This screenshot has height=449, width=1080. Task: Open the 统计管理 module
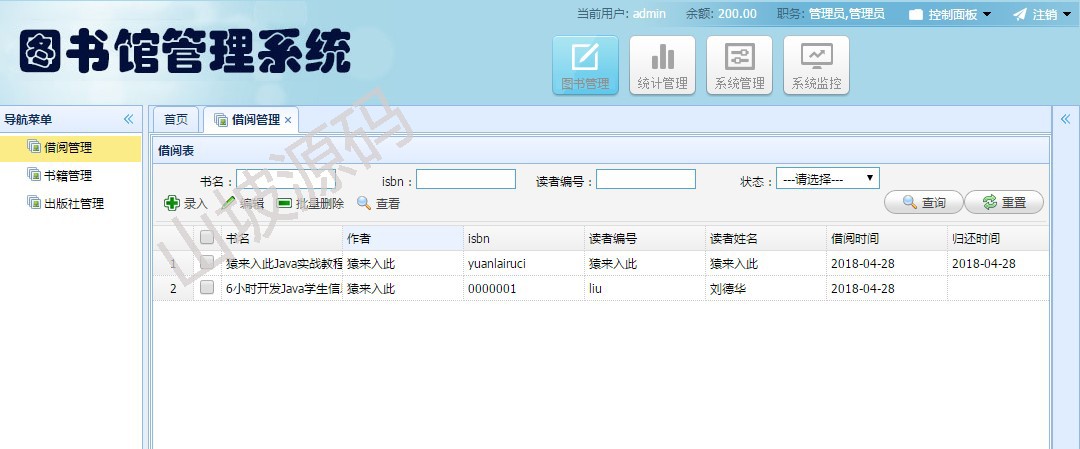tap(662, 65)
